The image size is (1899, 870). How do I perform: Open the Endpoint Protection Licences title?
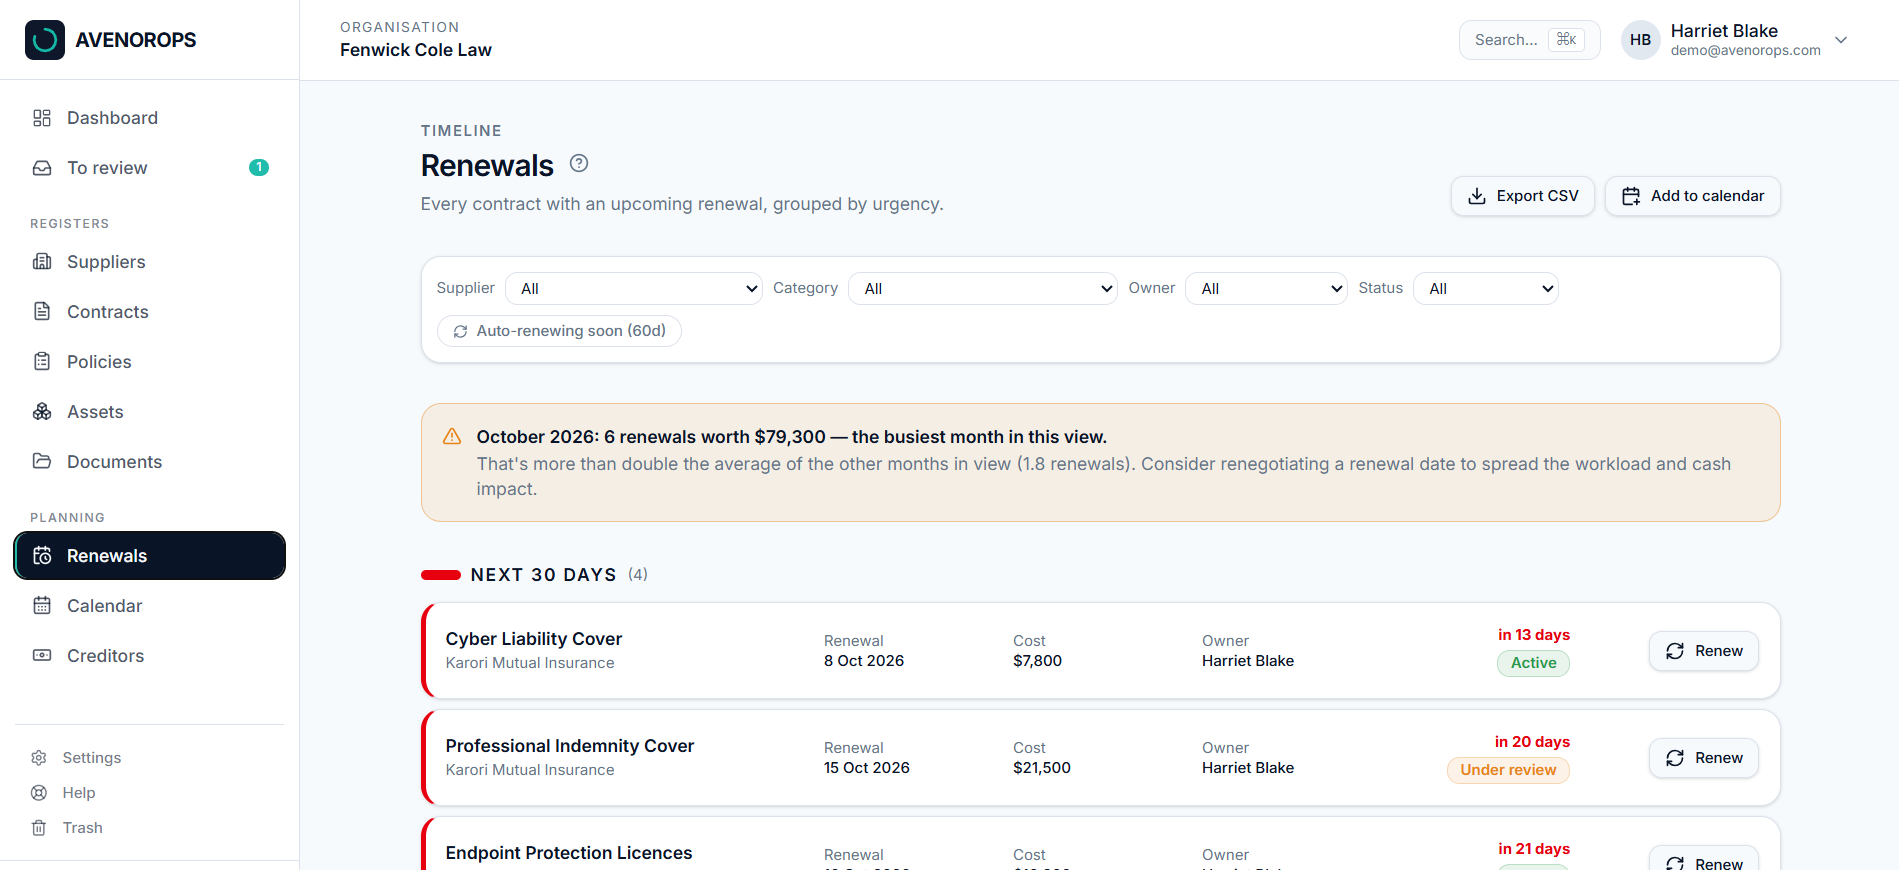(x=569, y=853)
